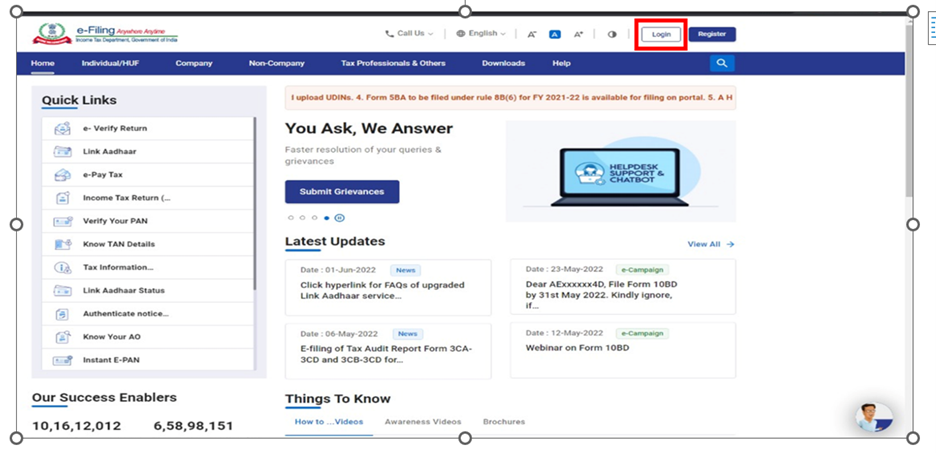The width and height of the screenshot is (936, 453).
Task: Click the Income Tax Department emblem logo
Action: coord(47,33)
